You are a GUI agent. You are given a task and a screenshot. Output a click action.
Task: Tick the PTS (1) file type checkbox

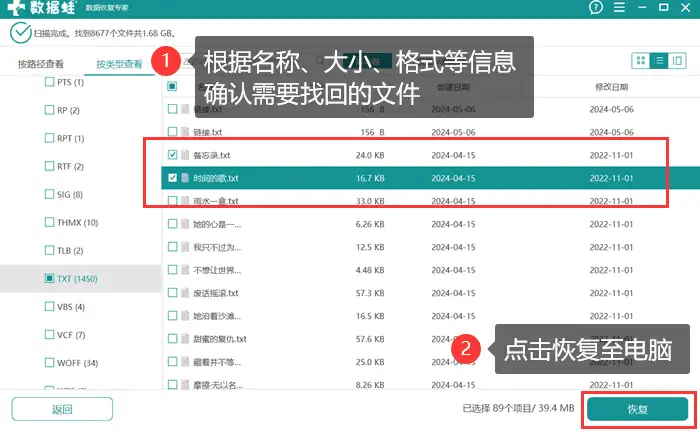click(50, 82)
